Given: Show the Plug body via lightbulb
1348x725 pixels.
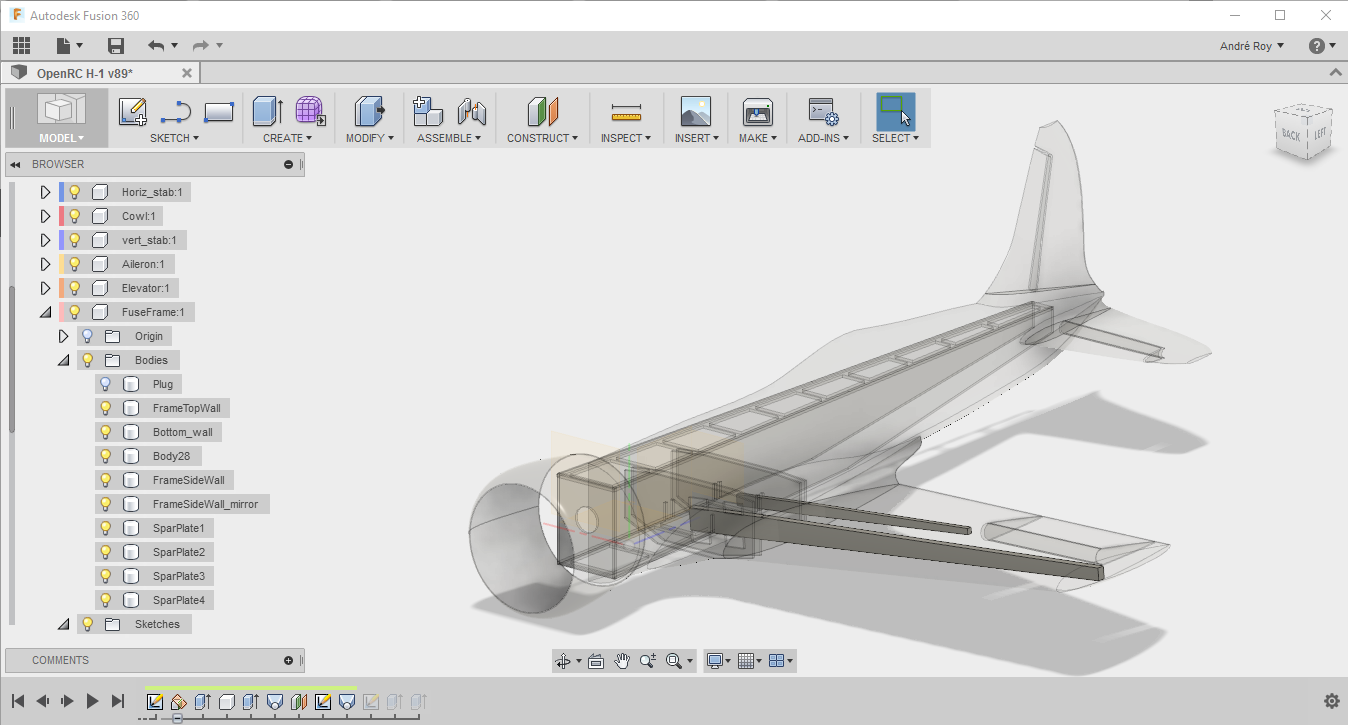Looking at the screenshot, I should point(105,384).
